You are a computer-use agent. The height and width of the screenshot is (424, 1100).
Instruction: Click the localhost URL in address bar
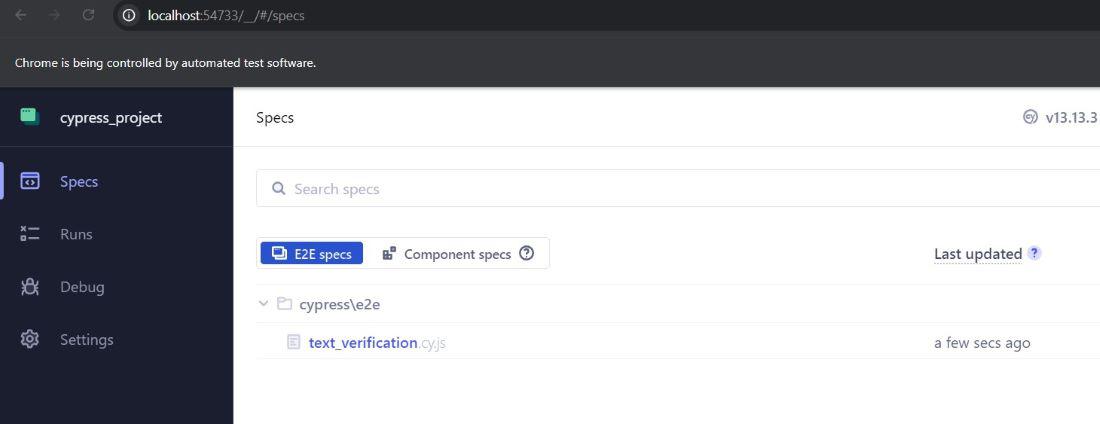[225, 15]
